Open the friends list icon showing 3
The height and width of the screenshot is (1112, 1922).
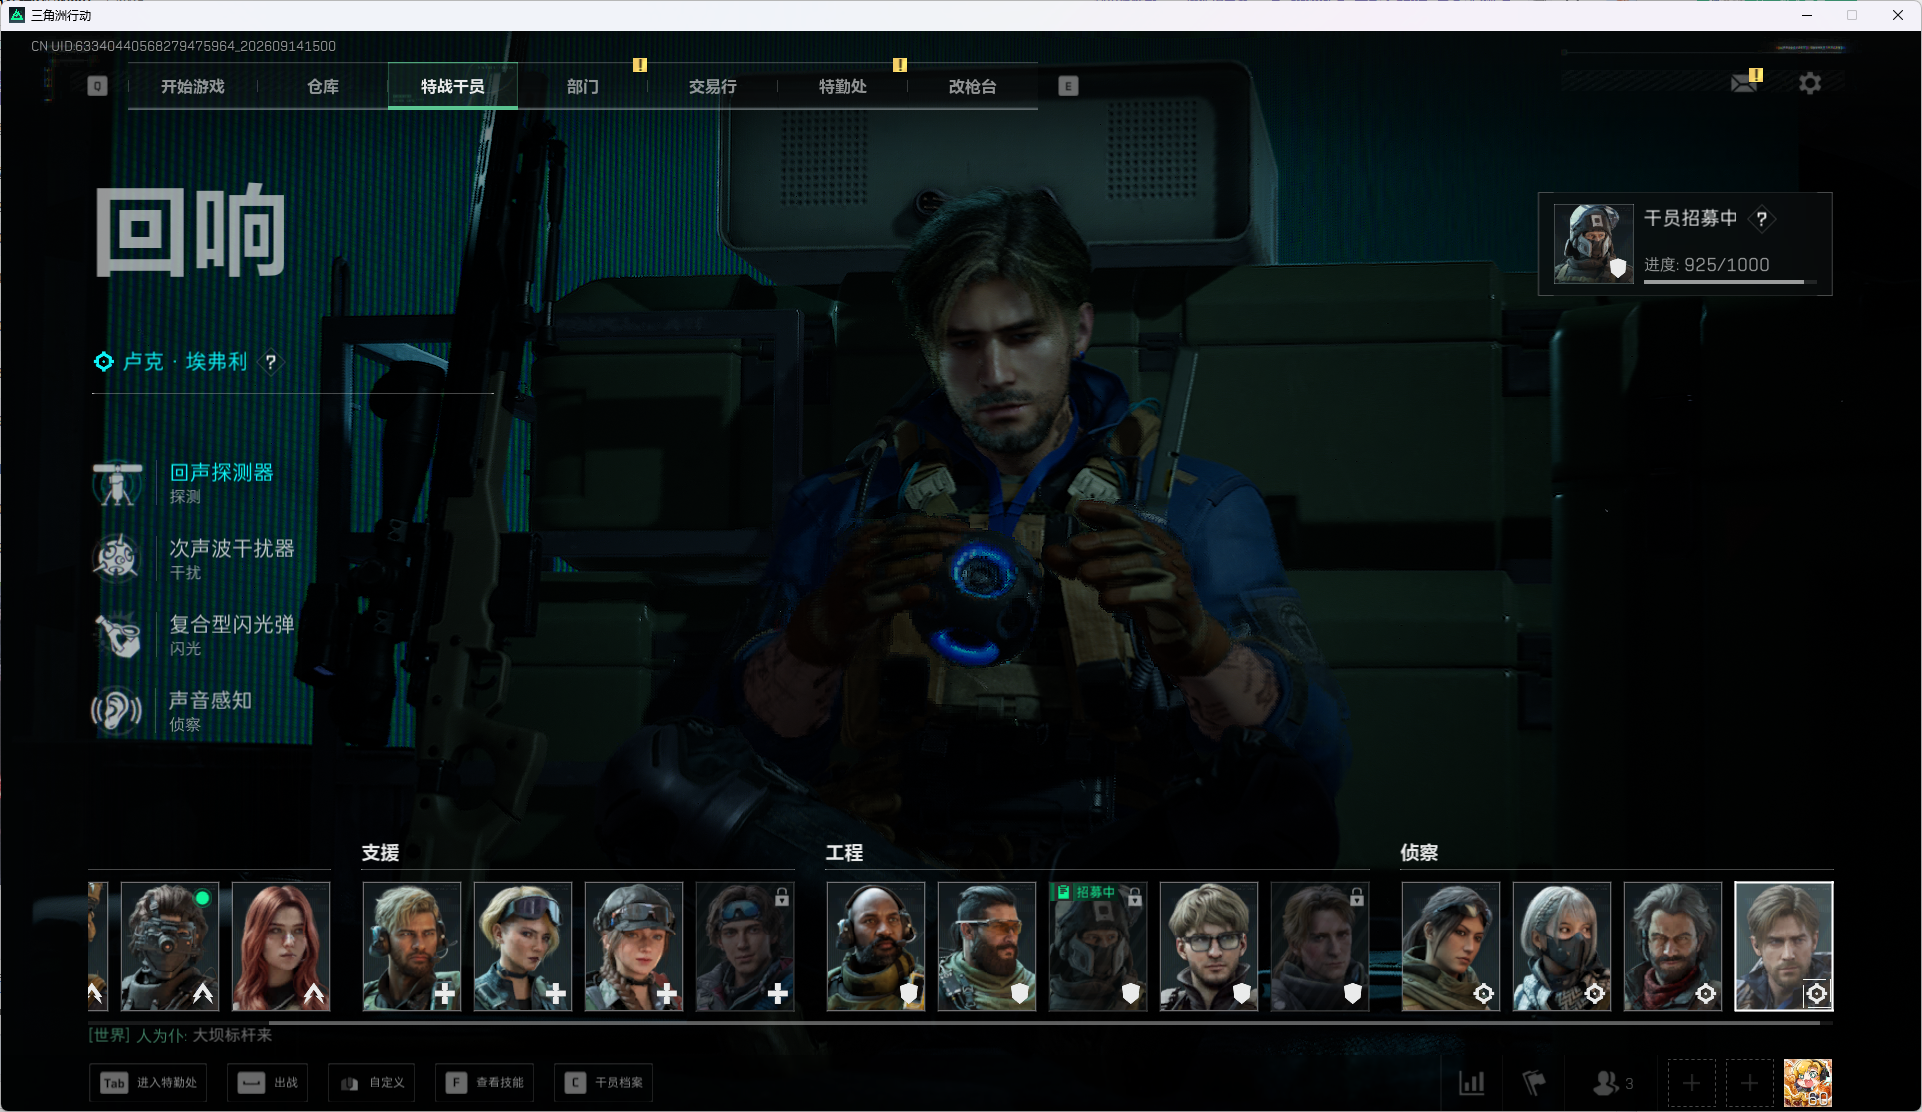click(1612, 1082)
